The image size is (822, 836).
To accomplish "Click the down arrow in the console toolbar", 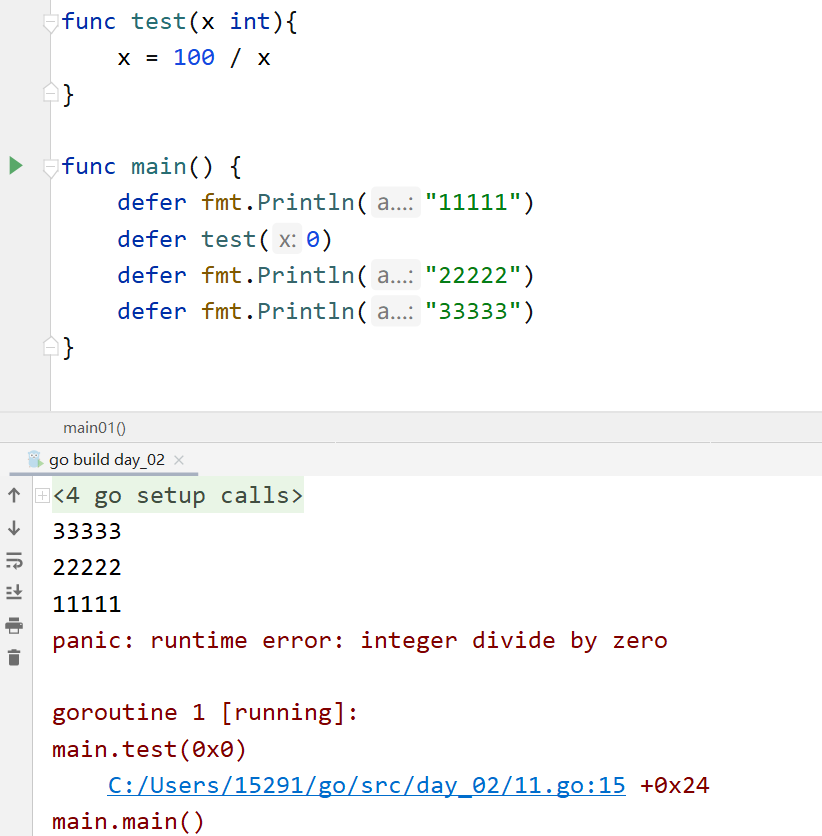I will click(x=14, y=528).
